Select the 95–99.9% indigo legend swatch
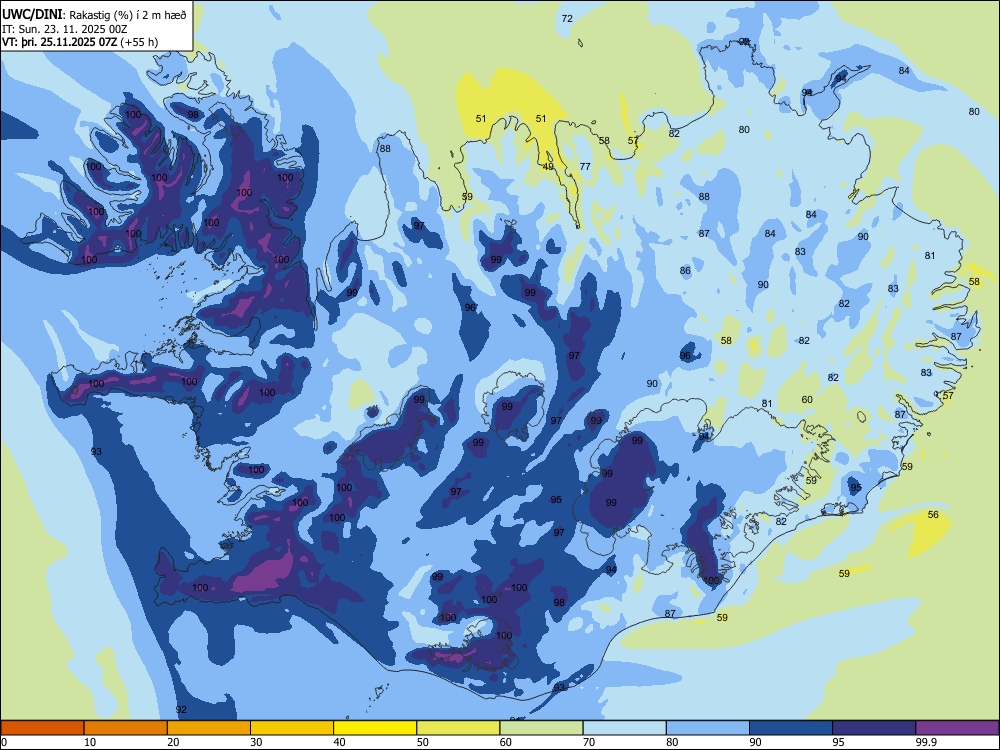This screenshot has width=1000, height=750. (x=874, y=728)
